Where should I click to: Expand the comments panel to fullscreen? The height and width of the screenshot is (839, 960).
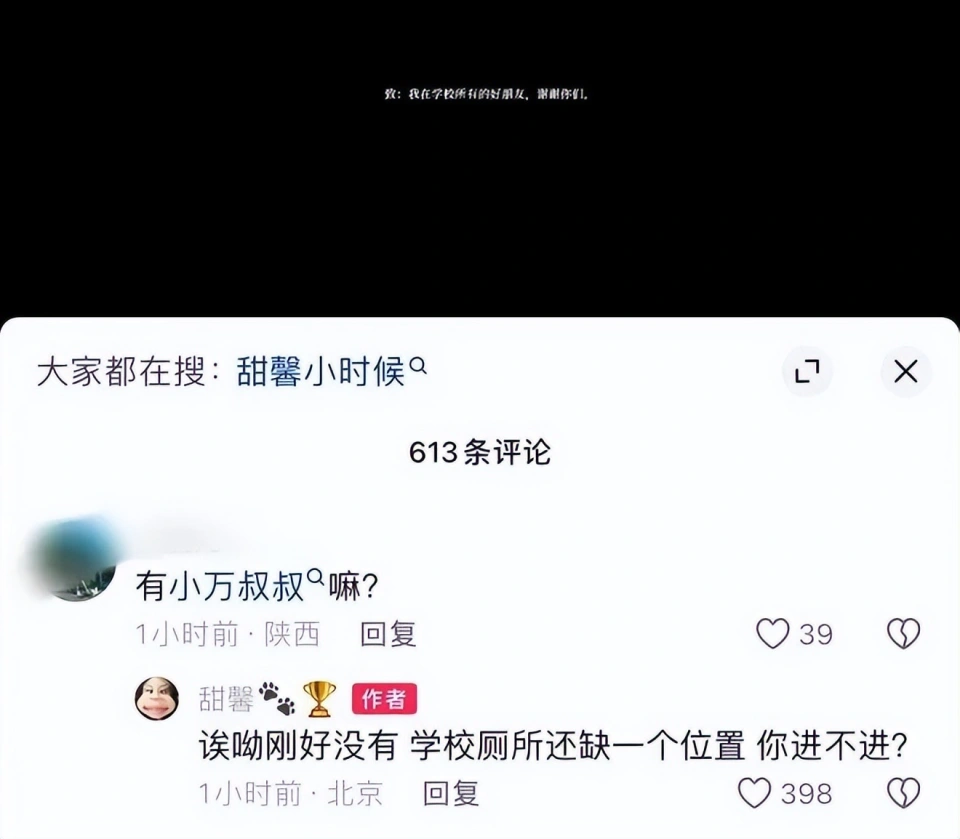pos(807,371)
